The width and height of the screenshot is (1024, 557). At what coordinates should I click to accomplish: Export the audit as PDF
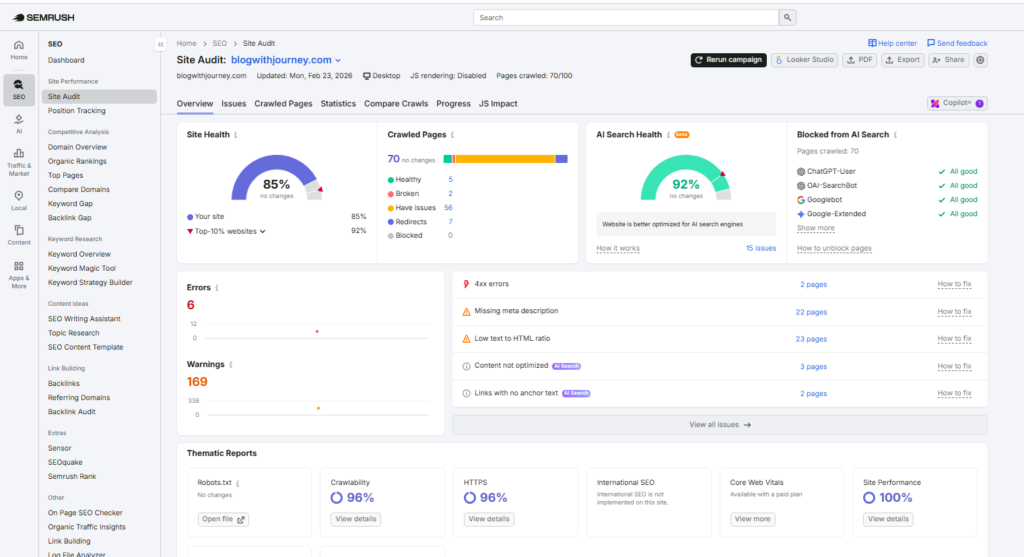pos(859,60)
